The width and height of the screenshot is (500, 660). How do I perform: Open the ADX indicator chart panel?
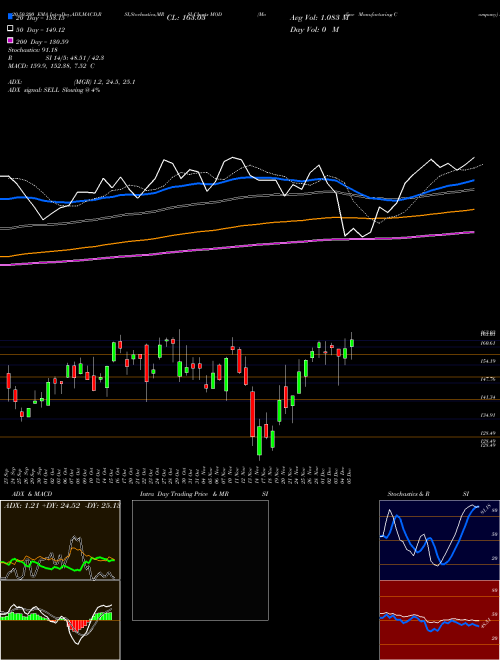point(60,540)
